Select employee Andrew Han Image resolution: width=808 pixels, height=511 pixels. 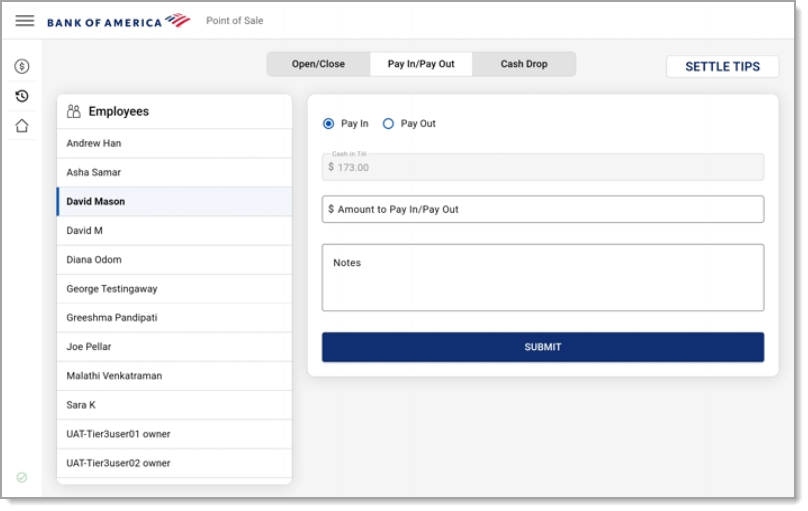tap(174, 143)
